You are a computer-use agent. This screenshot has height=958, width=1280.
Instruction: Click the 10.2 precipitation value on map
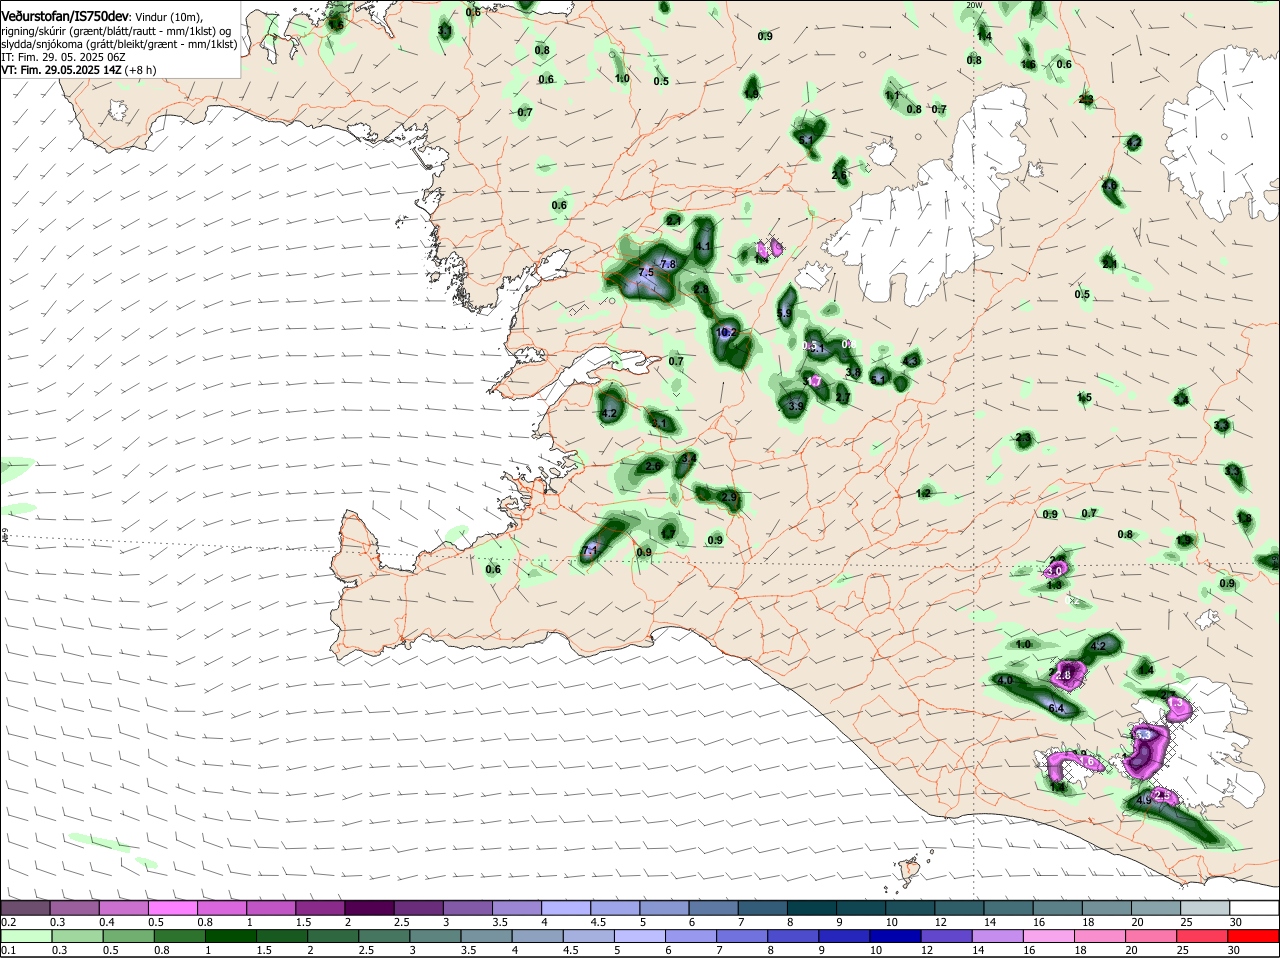727,333
